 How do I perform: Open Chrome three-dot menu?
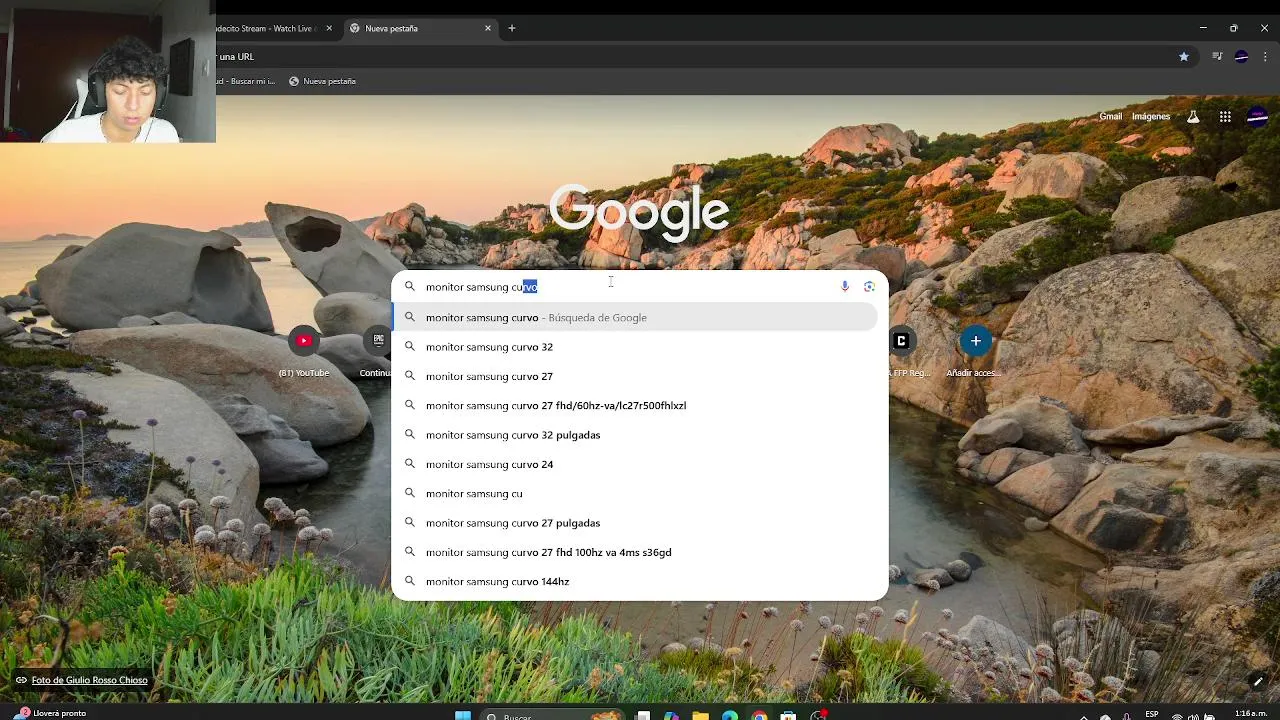click(x=1265, y=57)
